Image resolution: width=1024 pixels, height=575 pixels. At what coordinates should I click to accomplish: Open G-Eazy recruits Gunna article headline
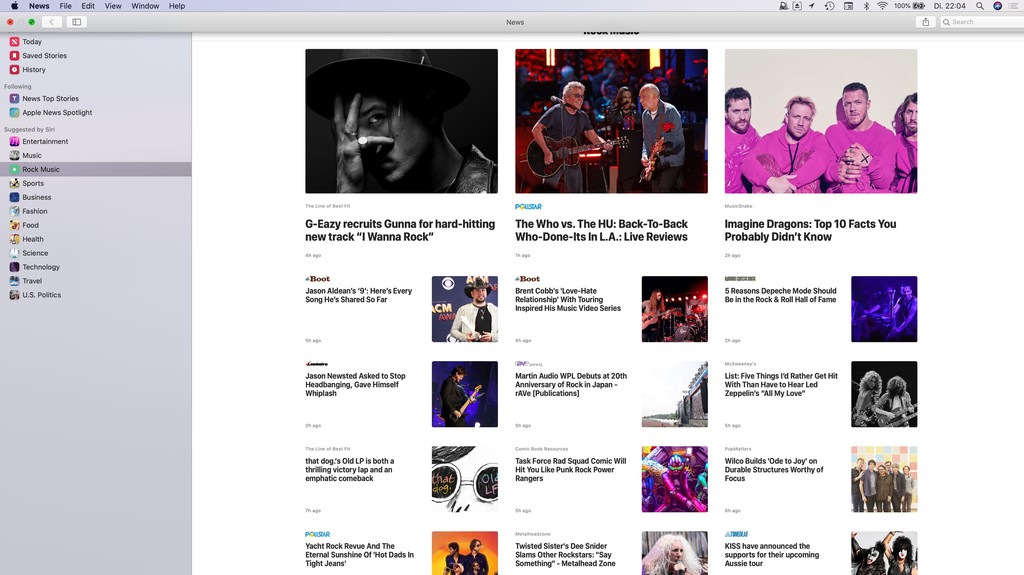(x=400, y=231)
